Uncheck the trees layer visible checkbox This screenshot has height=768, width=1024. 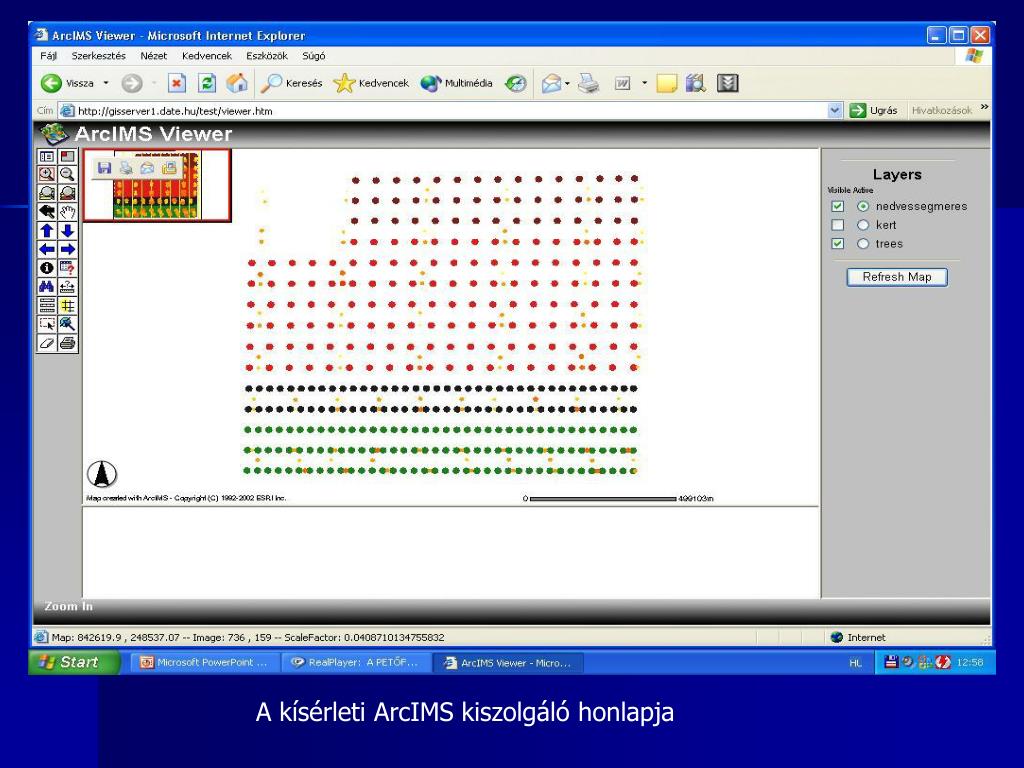coord(838,244)
